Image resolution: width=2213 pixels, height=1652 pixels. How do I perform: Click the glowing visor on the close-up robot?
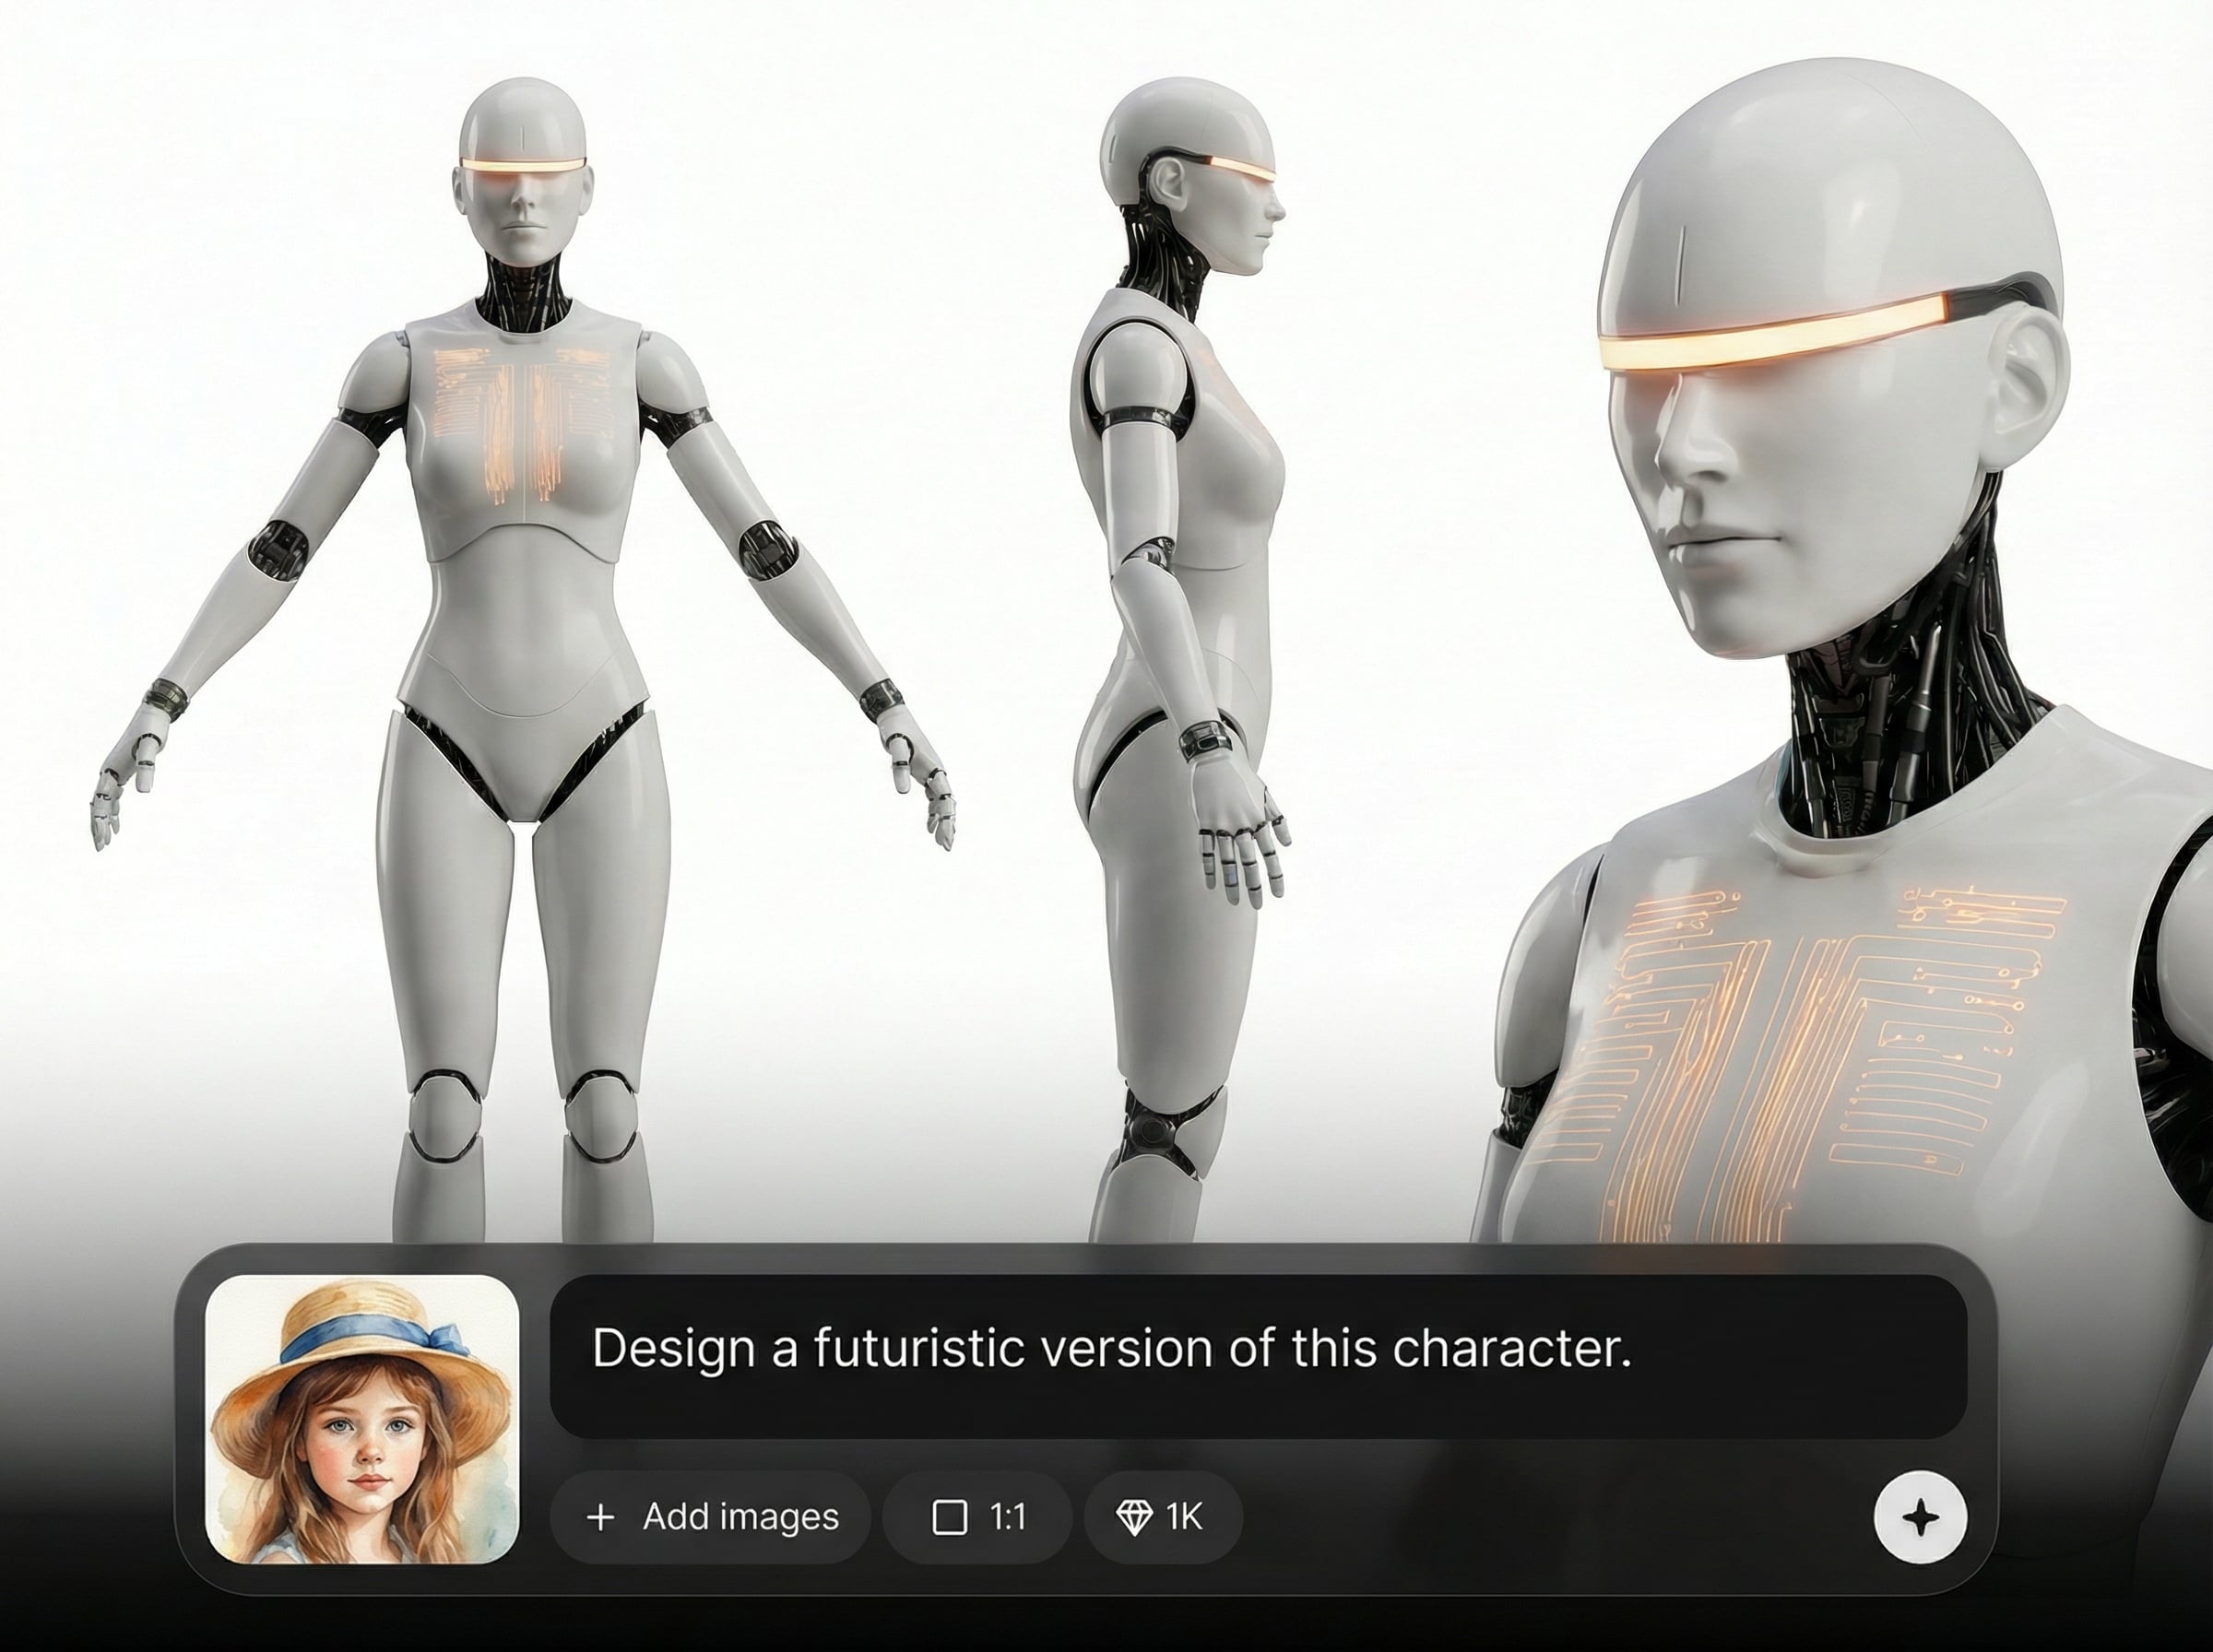point(1770,340)
